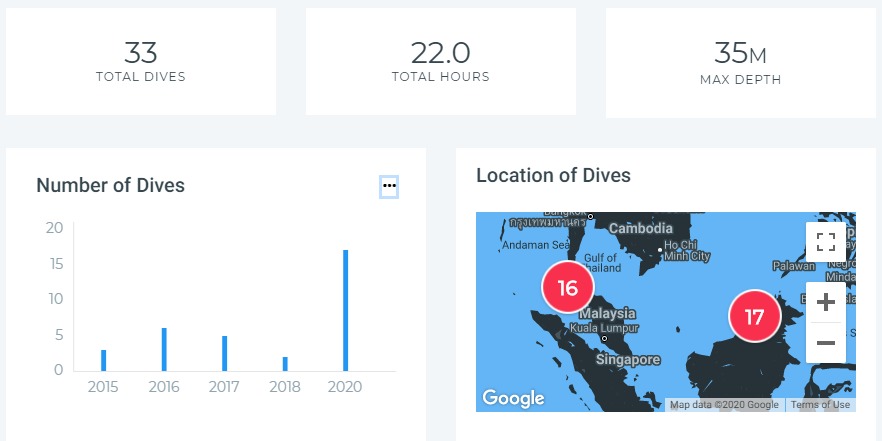Click the 2018 bar in chart
The image size is (882, 441).
(285, 364)
